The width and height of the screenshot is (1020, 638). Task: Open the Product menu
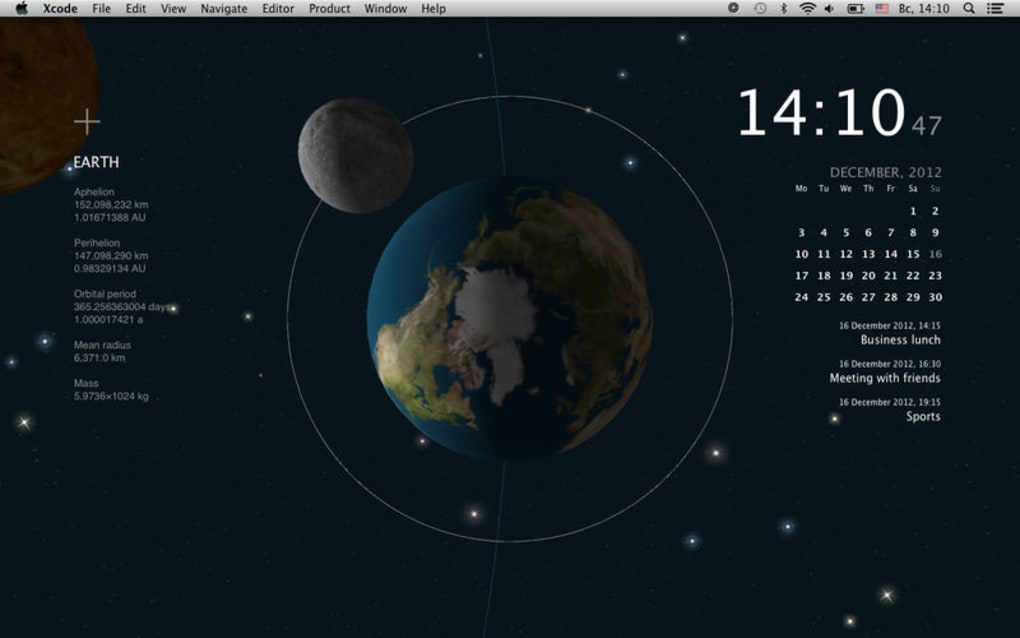329,8
